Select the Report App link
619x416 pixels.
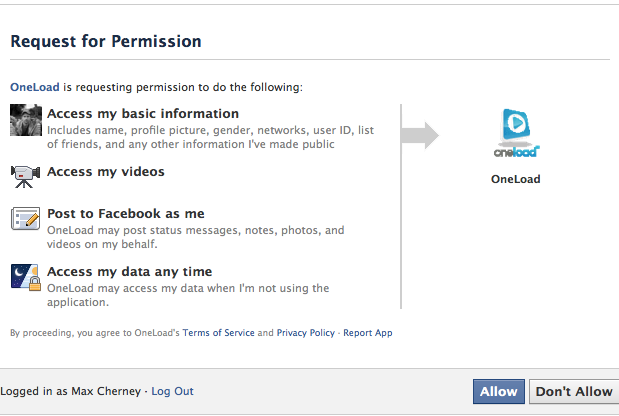pyautogui.click(x=368, y=333)
